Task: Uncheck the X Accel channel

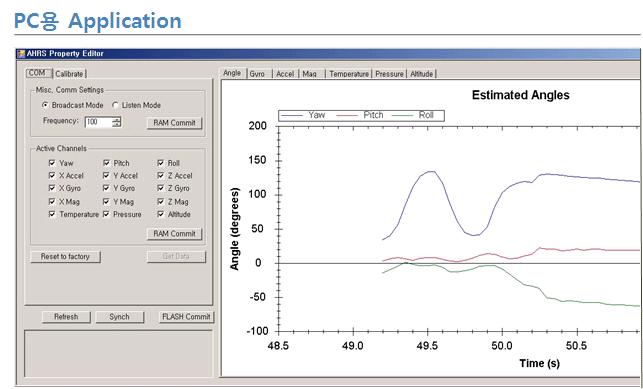Action: pos(52,175)
